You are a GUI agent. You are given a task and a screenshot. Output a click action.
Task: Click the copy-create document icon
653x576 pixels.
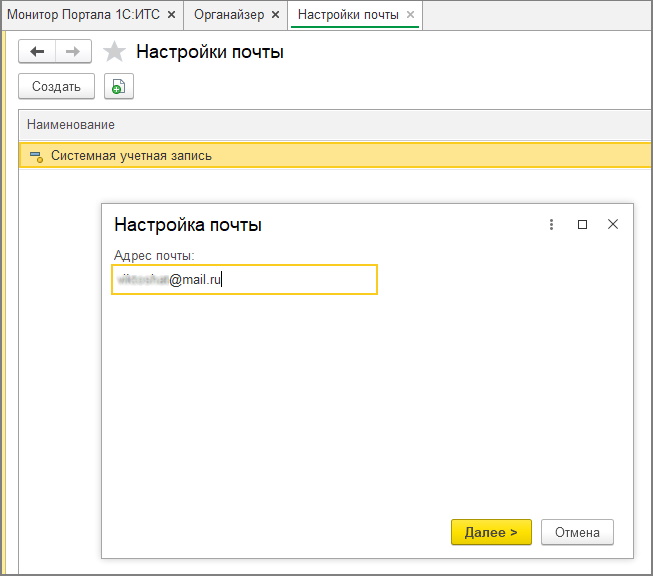(119, 87)
